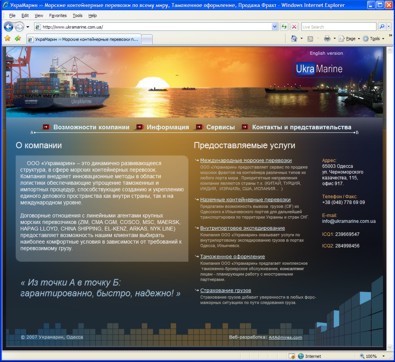Click the Print toolbar icon
395x362 pixels.
pos(327,39)
